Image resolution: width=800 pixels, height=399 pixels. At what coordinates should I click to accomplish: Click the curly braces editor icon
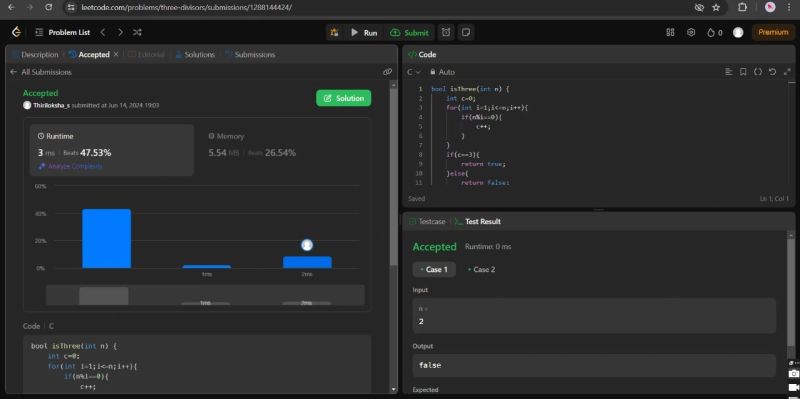[x=758, y=72]
